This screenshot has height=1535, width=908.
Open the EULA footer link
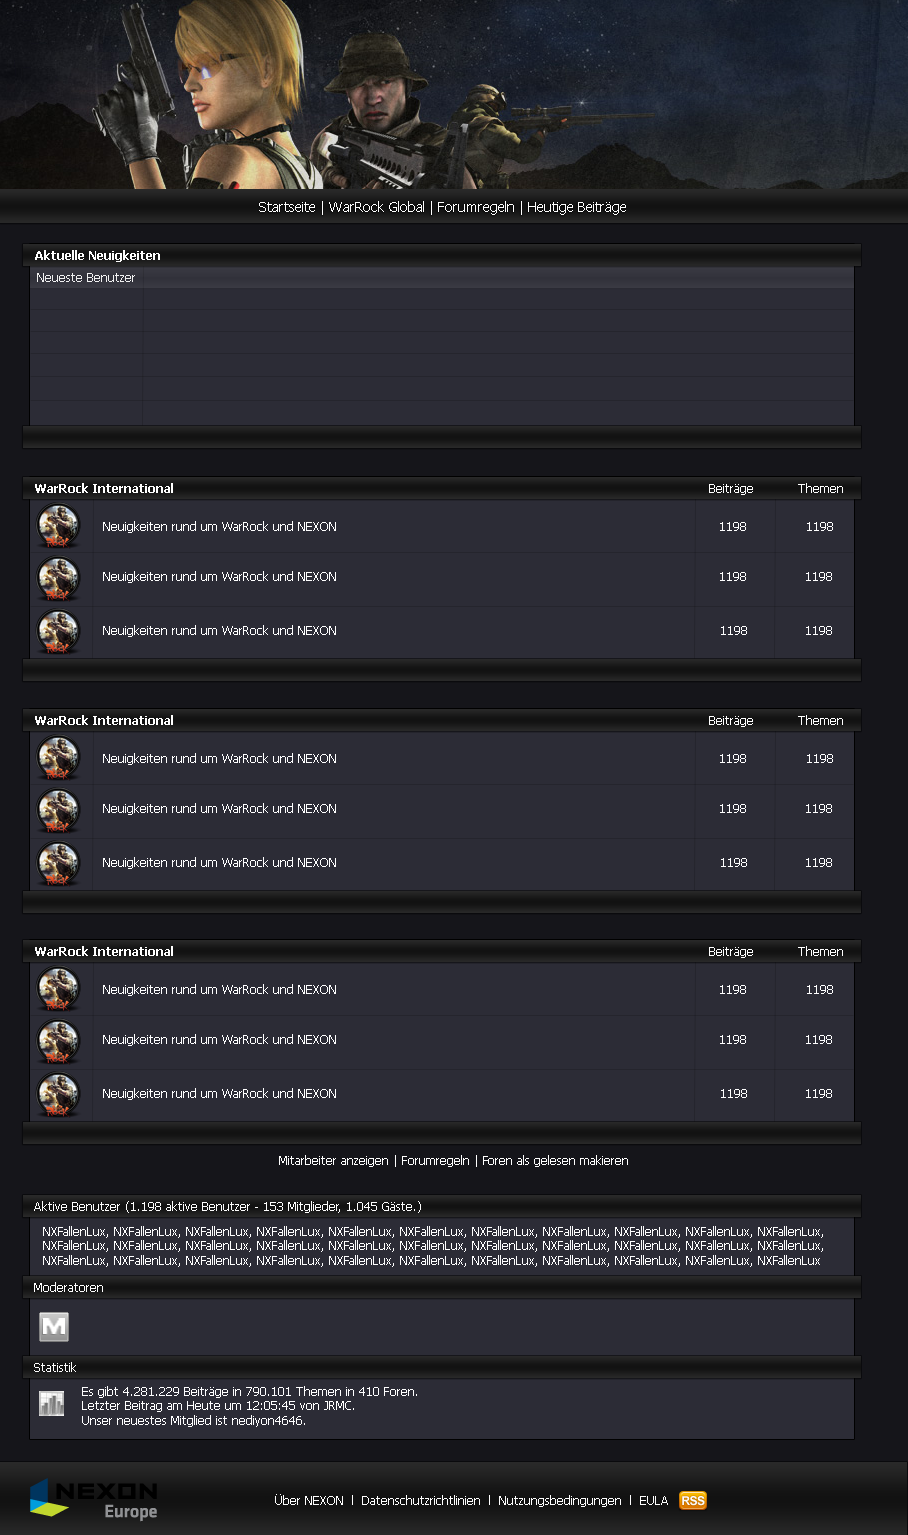(654, 1501)
